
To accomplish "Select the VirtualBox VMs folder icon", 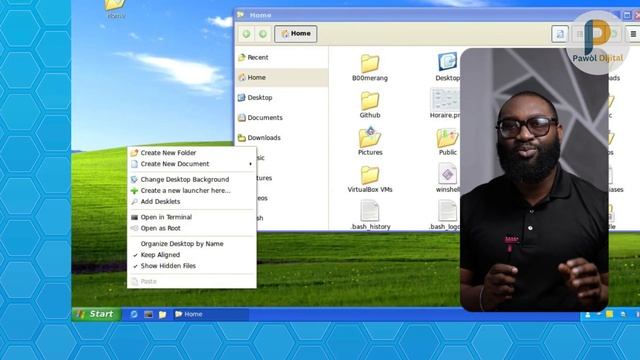I will (370, 175).
